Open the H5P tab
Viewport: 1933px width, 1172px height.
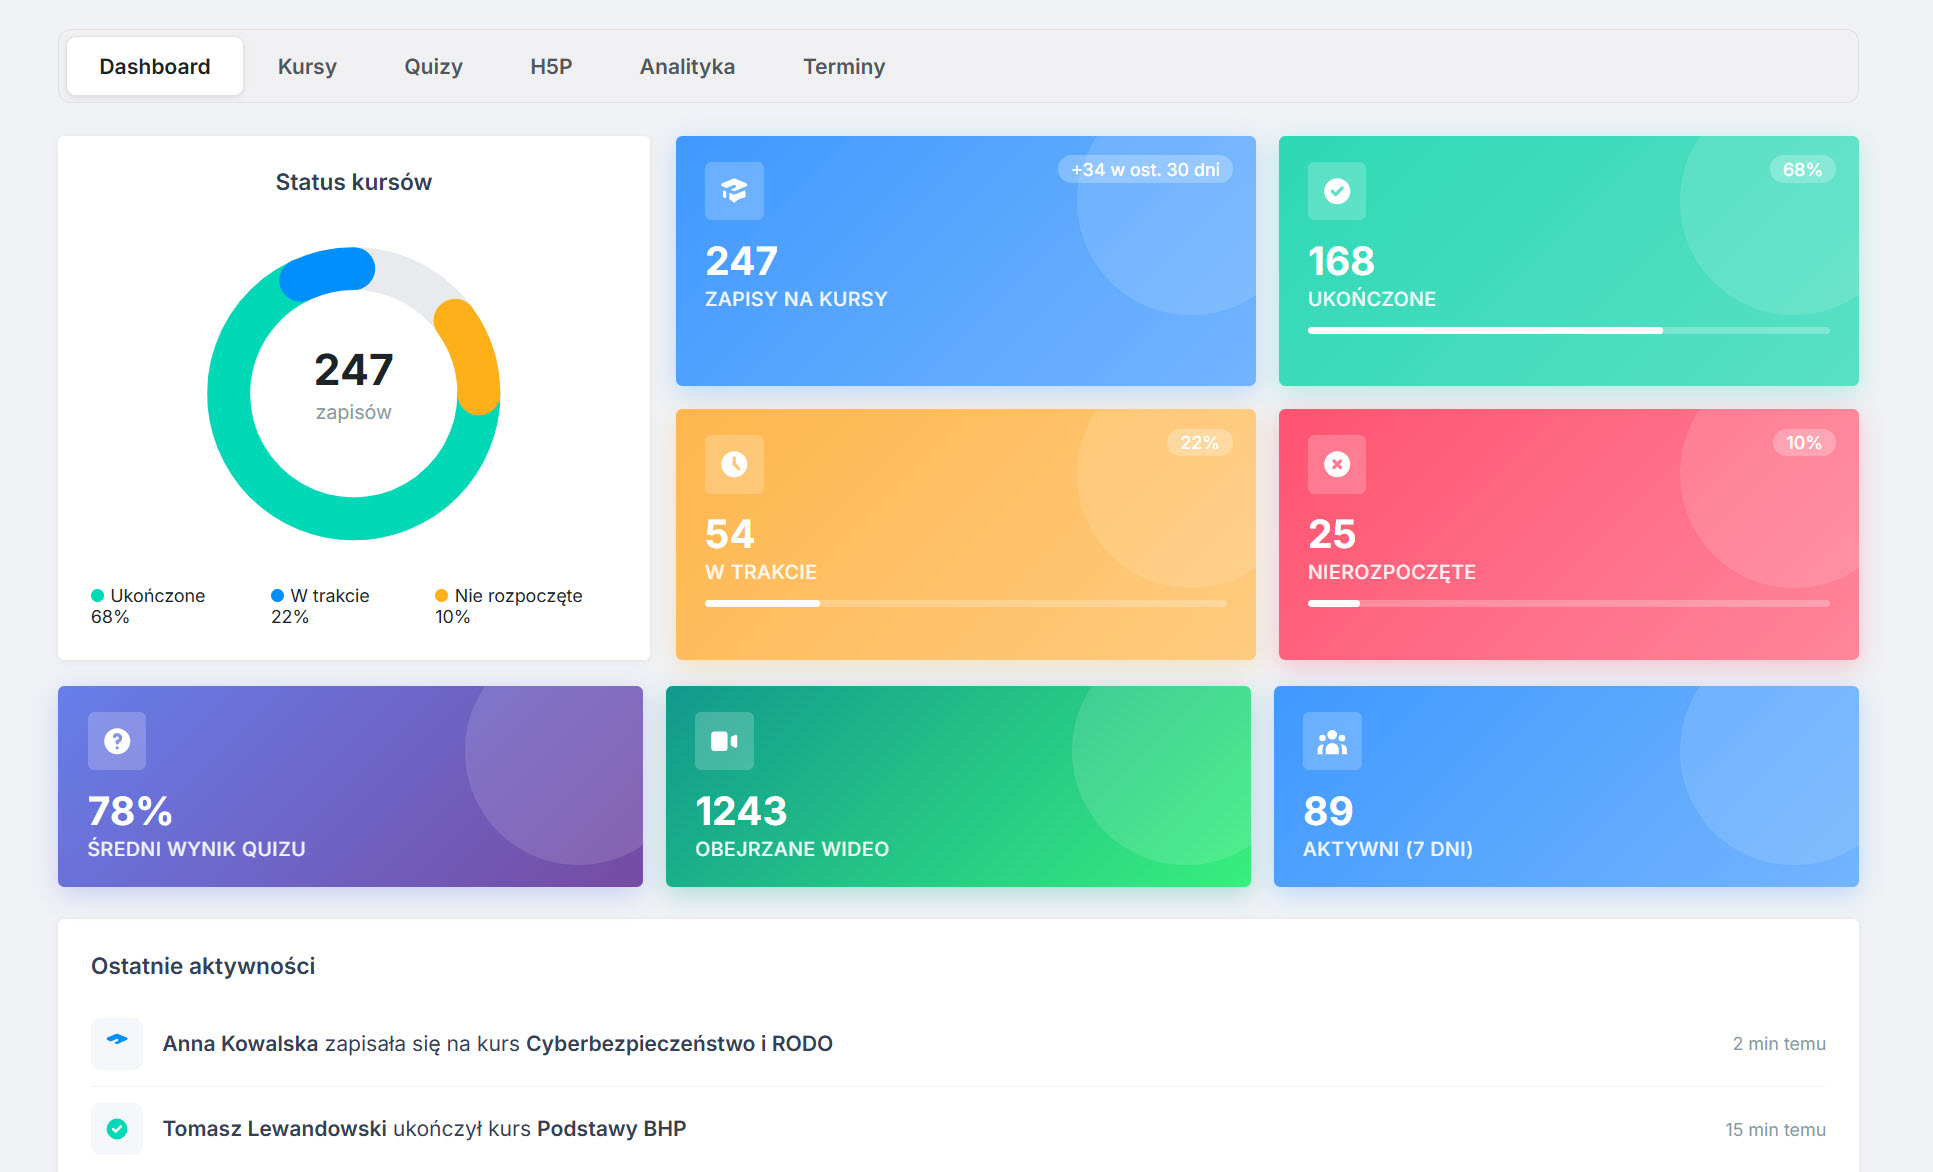click(551, 67)
